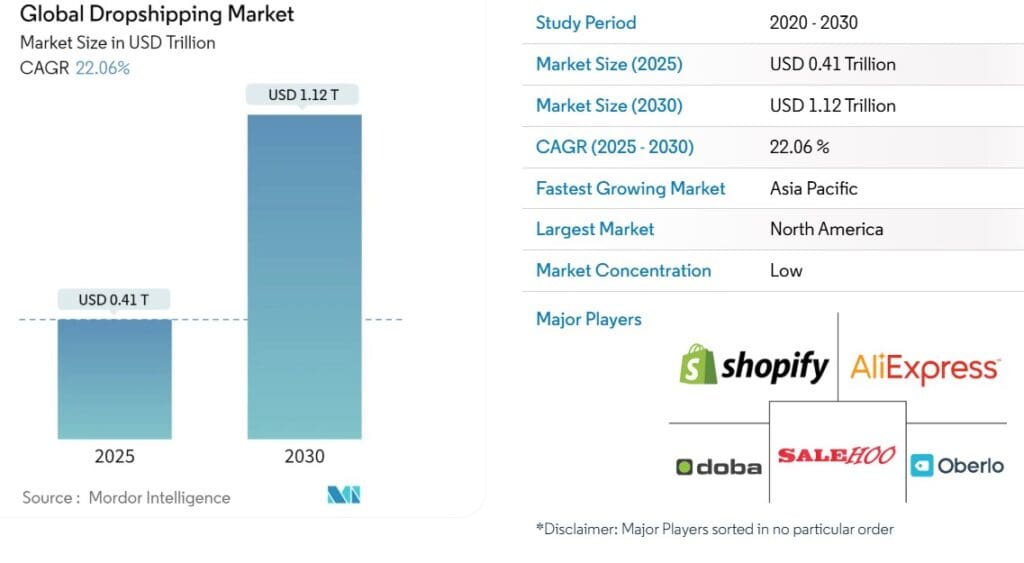The height and width of the screenshot is (563, 1024).
Task: Click the Major Players heading
Action: pos(588,319)
